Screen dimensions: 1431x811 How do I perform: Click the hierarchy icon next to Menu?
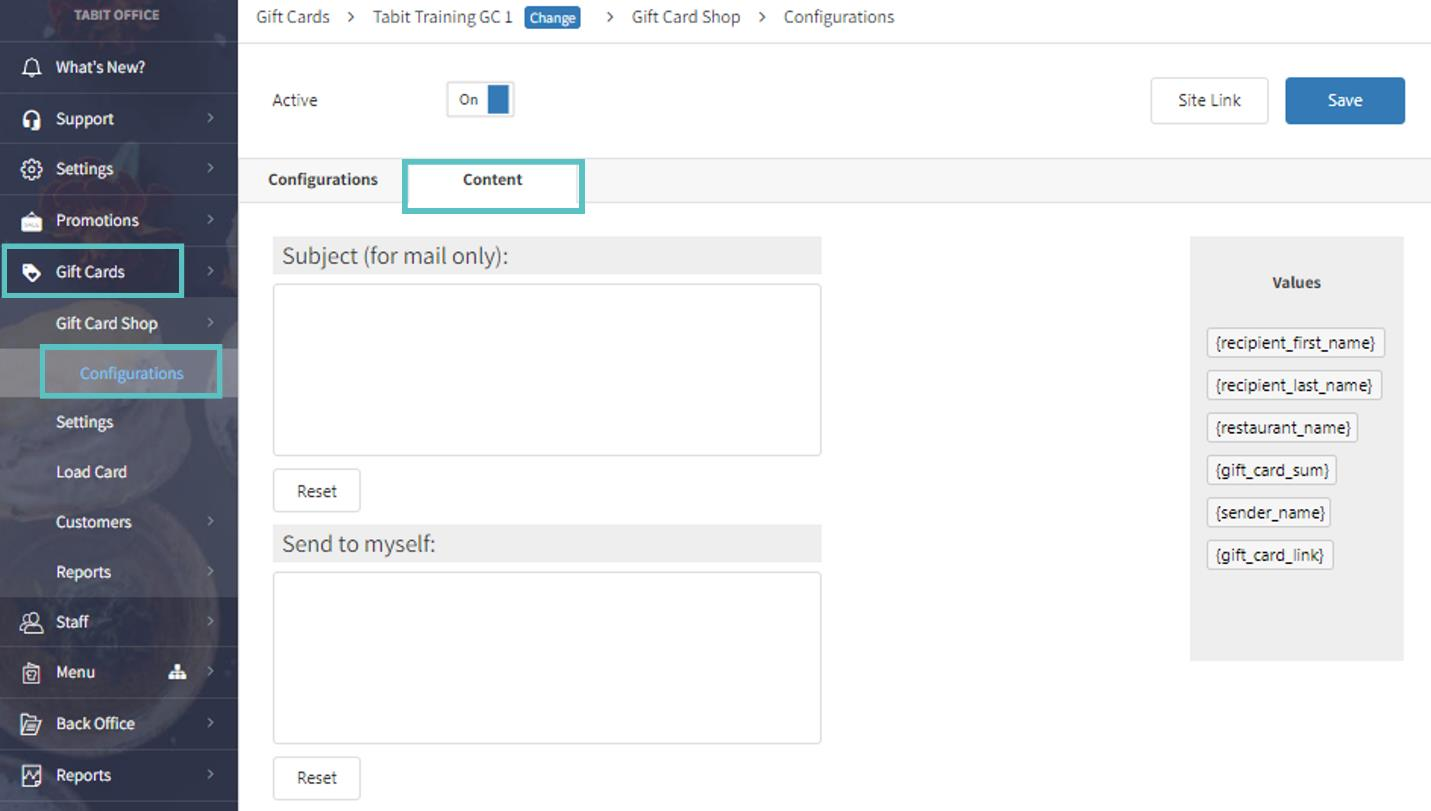177,672
